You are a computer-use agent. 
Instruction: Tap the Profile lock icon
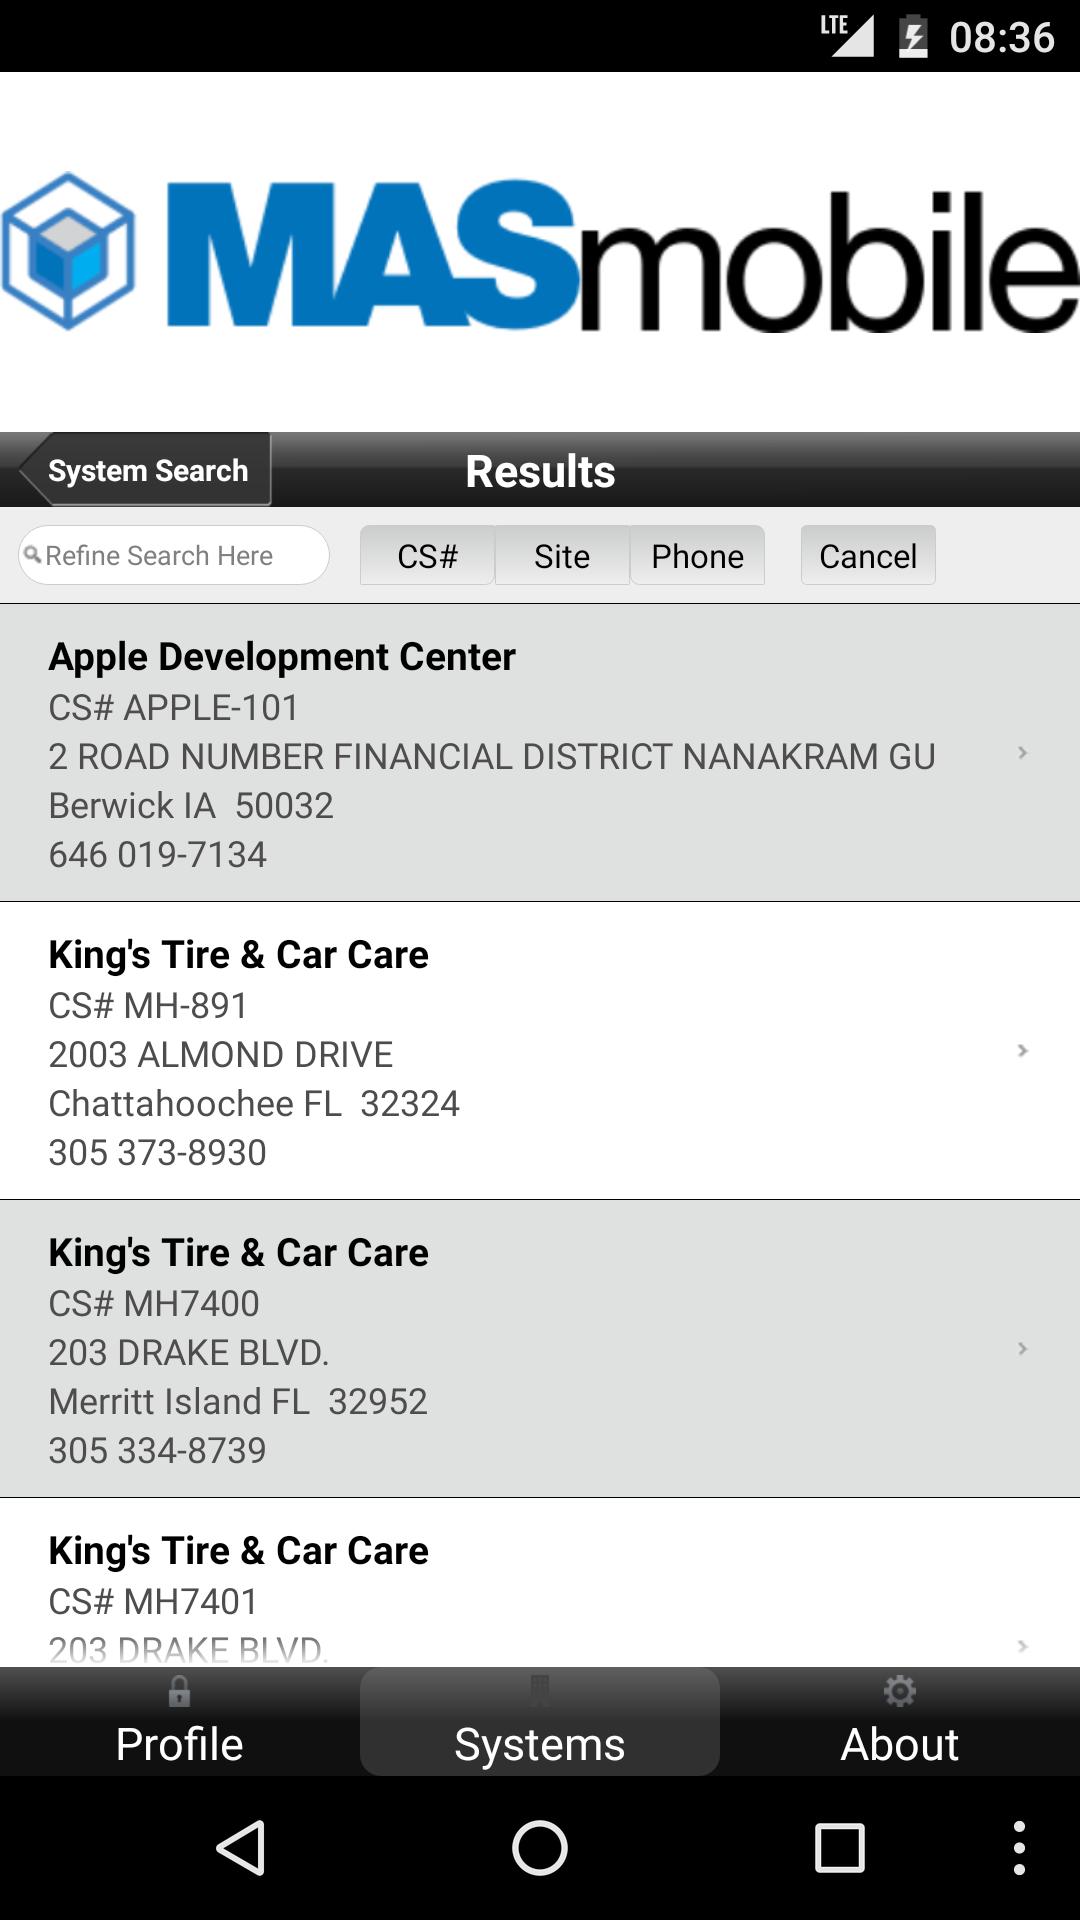[179, 1691]
